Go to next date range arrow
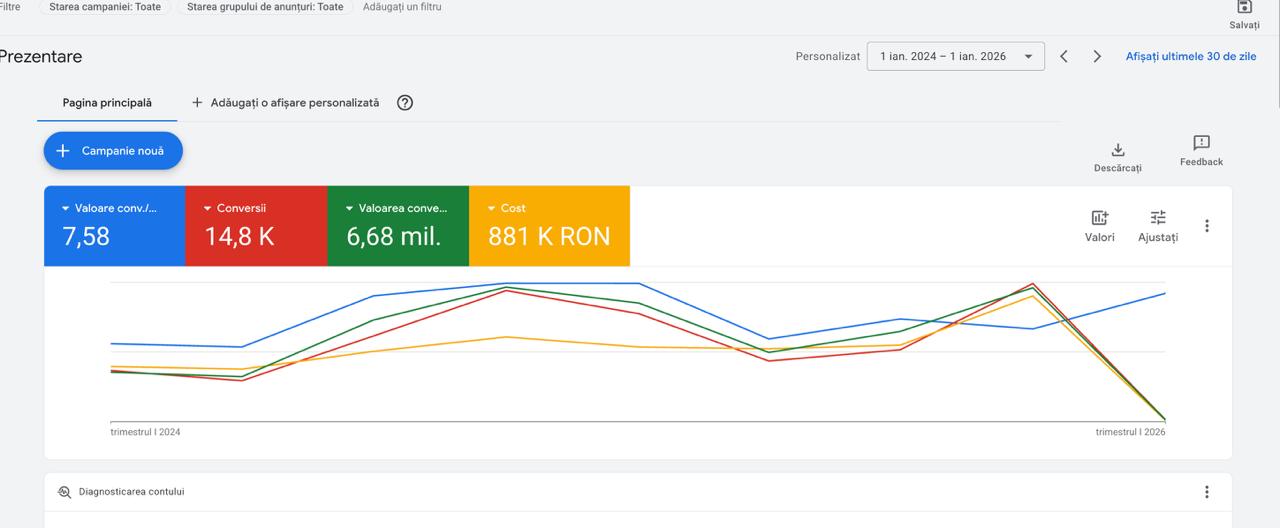1280x528 pixels. click(1097, 56)
